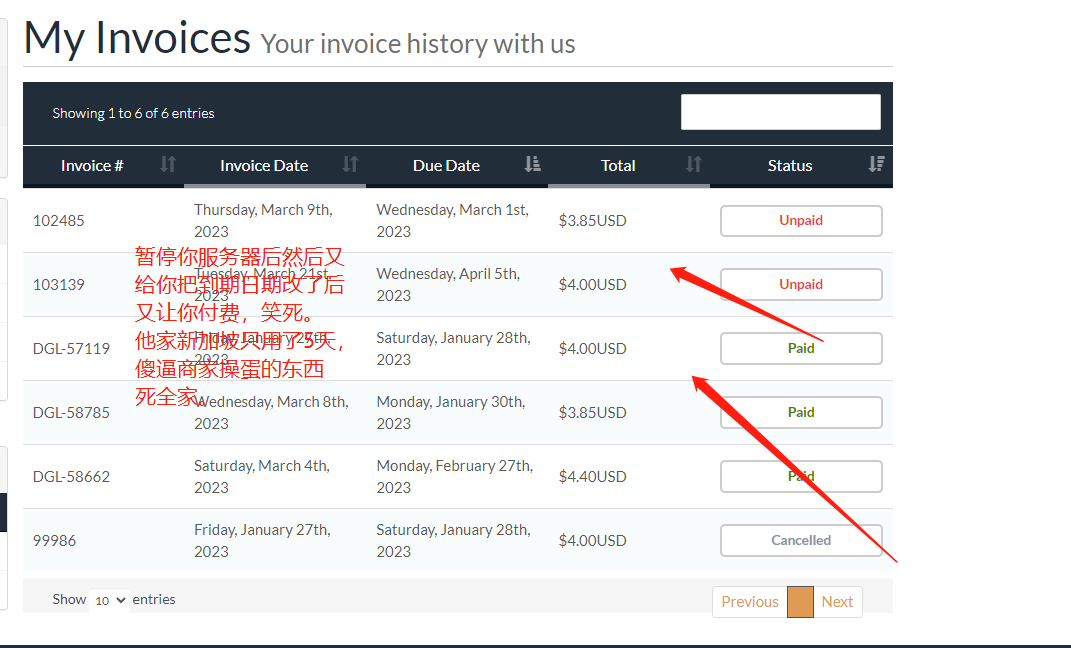1071x648 pixels.
Task: Click due date Monday, January 30th, 2023
Action: (x=451, y=412)
